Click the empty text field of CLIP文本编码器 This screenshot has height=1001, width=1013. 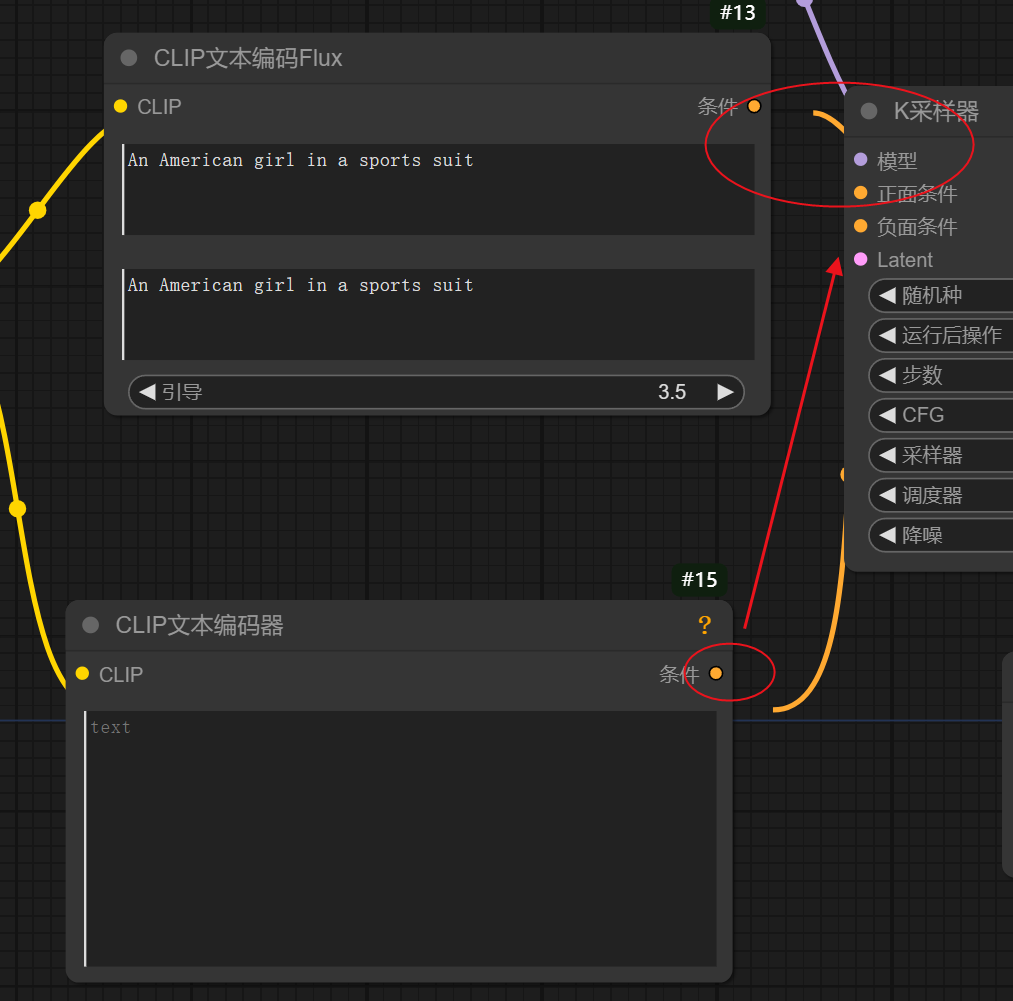point(400,840)
